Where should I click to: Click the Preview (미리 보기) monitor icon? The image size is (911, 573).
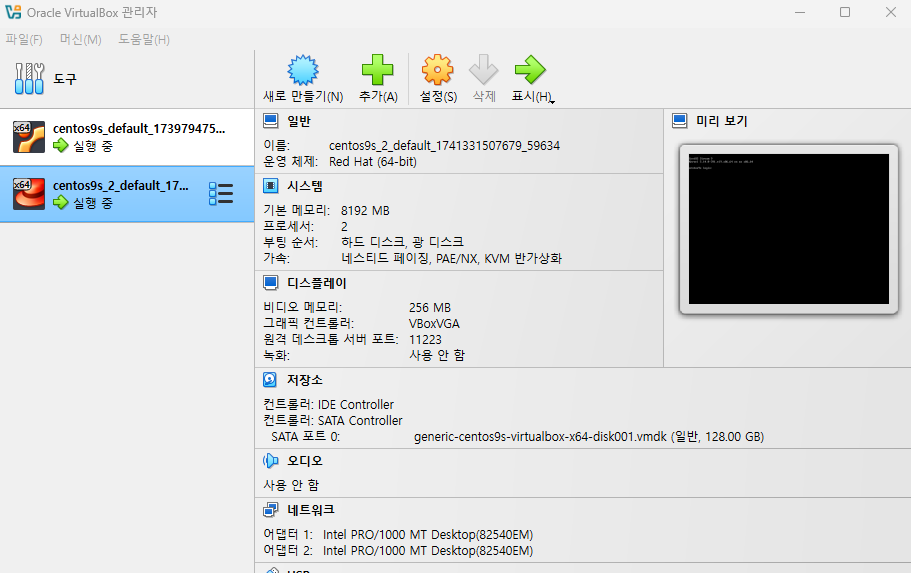680,121
